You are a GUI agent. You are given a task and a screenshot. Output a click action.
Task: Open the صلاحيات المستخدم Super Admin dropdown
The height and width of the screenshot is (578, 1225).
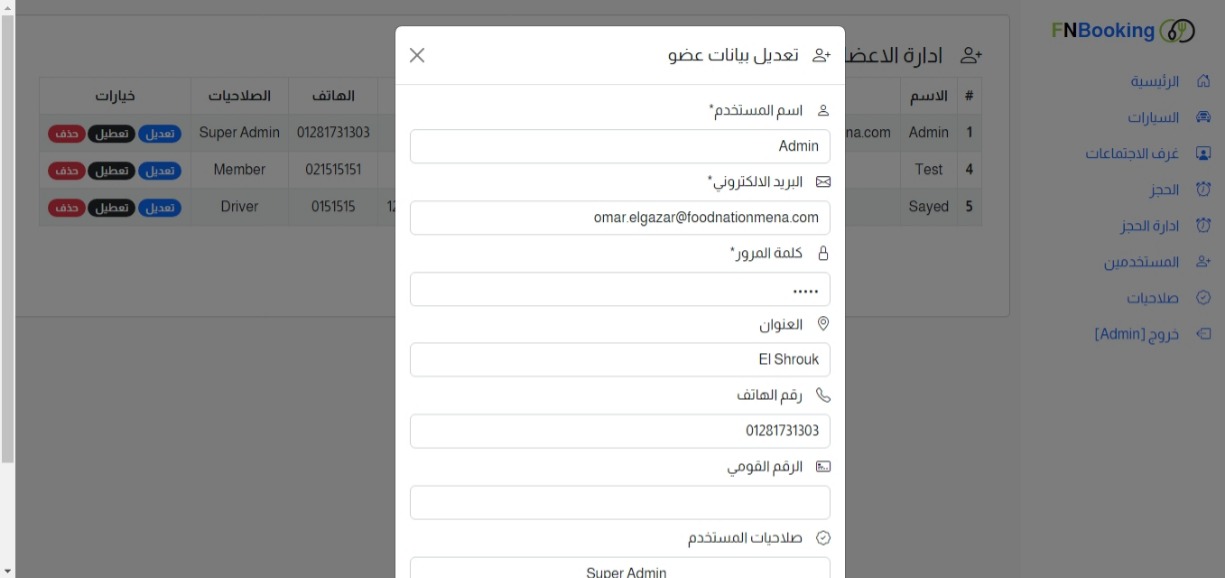click(620, 570)
